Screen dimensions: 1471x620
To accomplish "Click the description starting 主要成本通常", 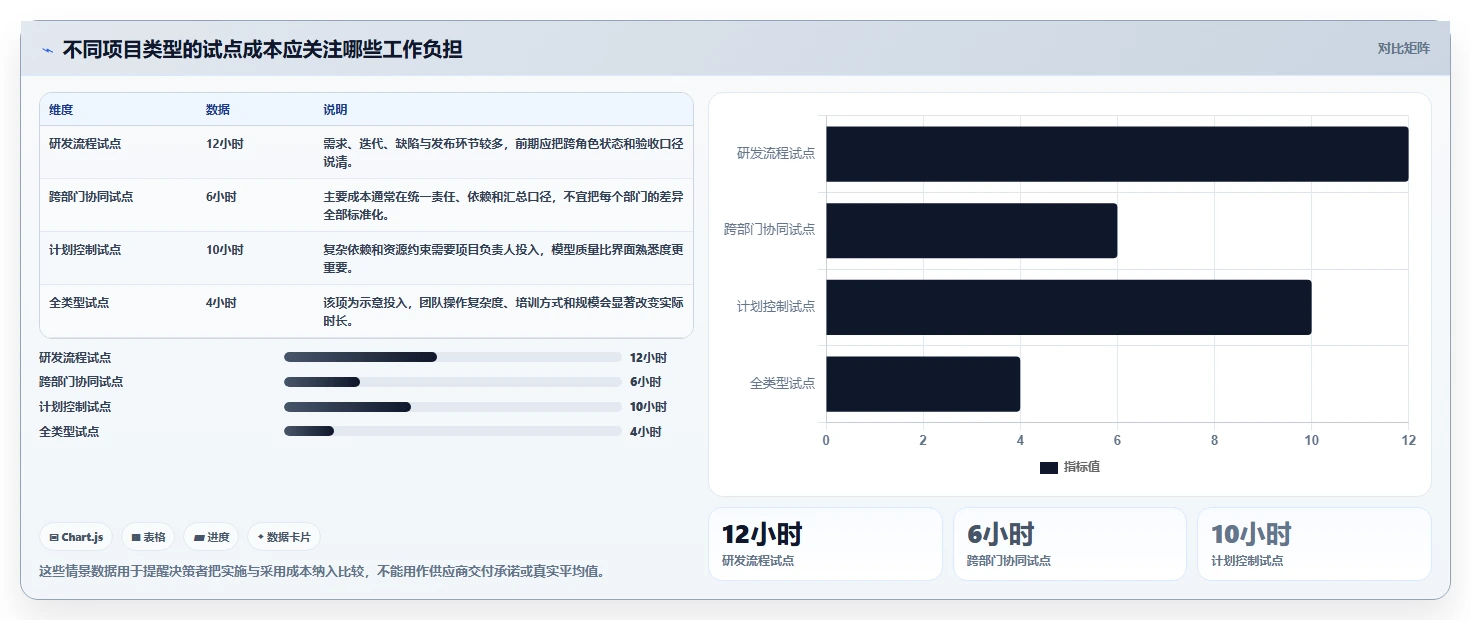I will point(503,206).
